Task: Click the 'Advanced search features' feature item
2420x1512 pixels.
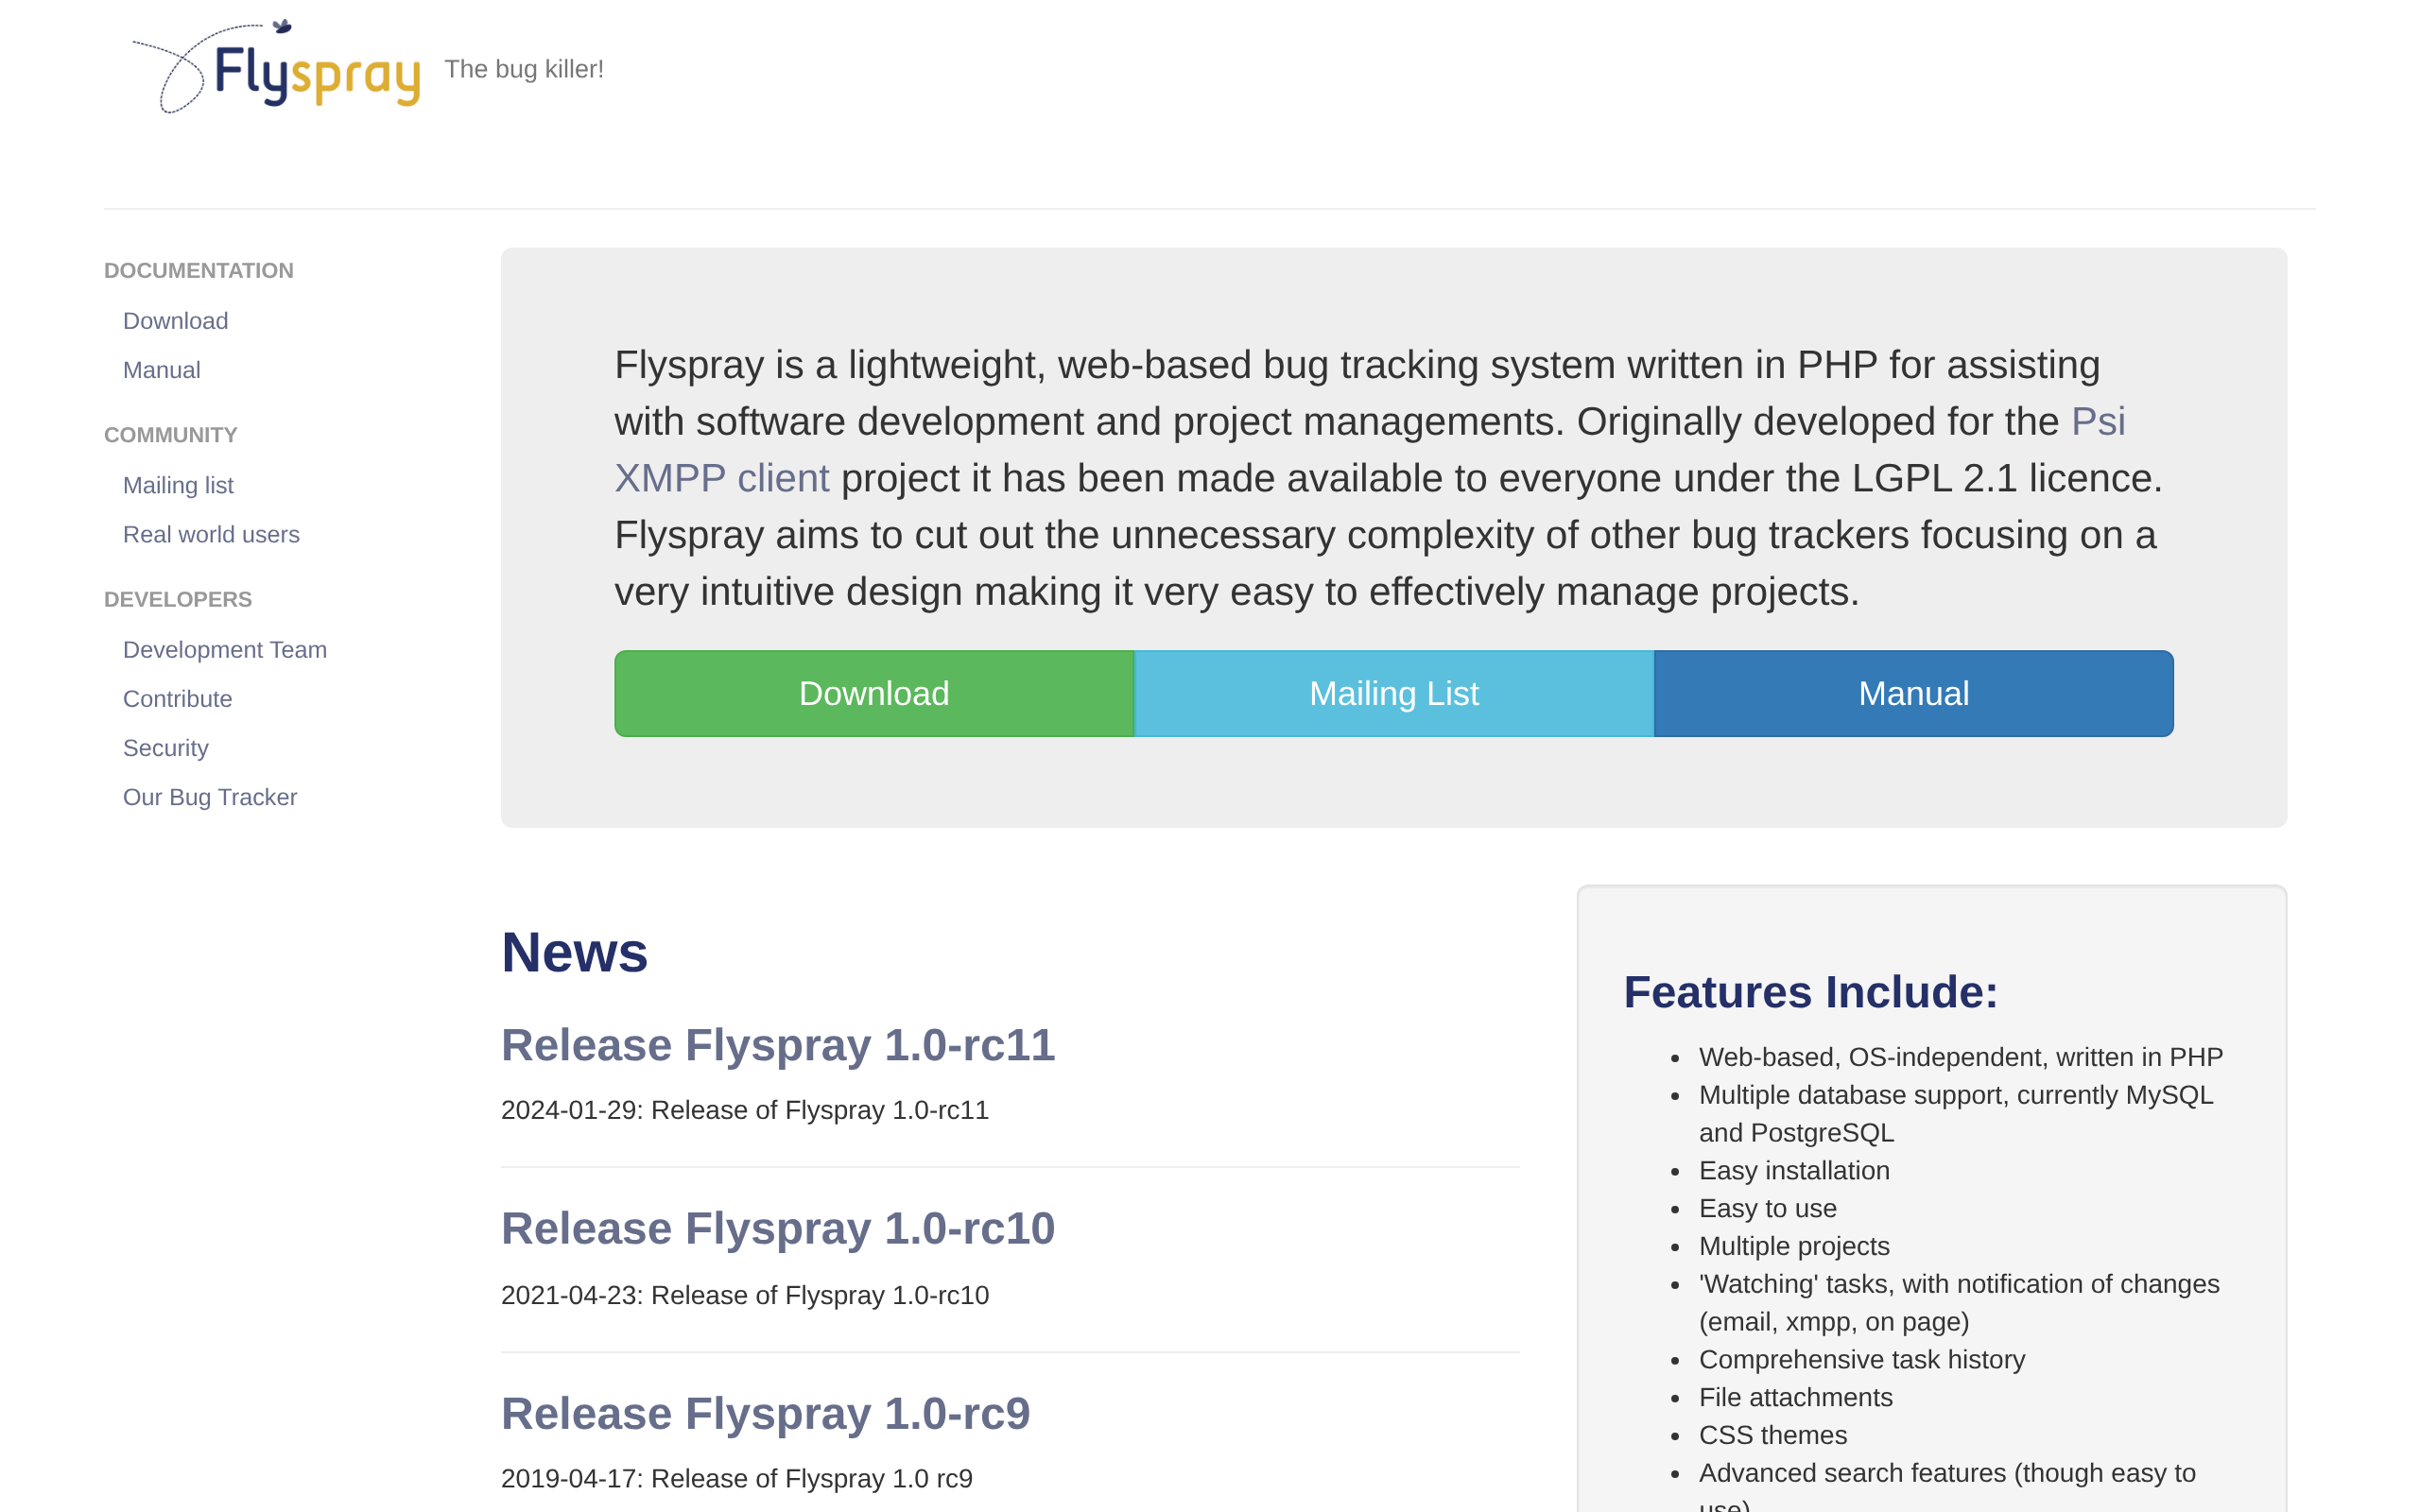Action: 1947,1485
